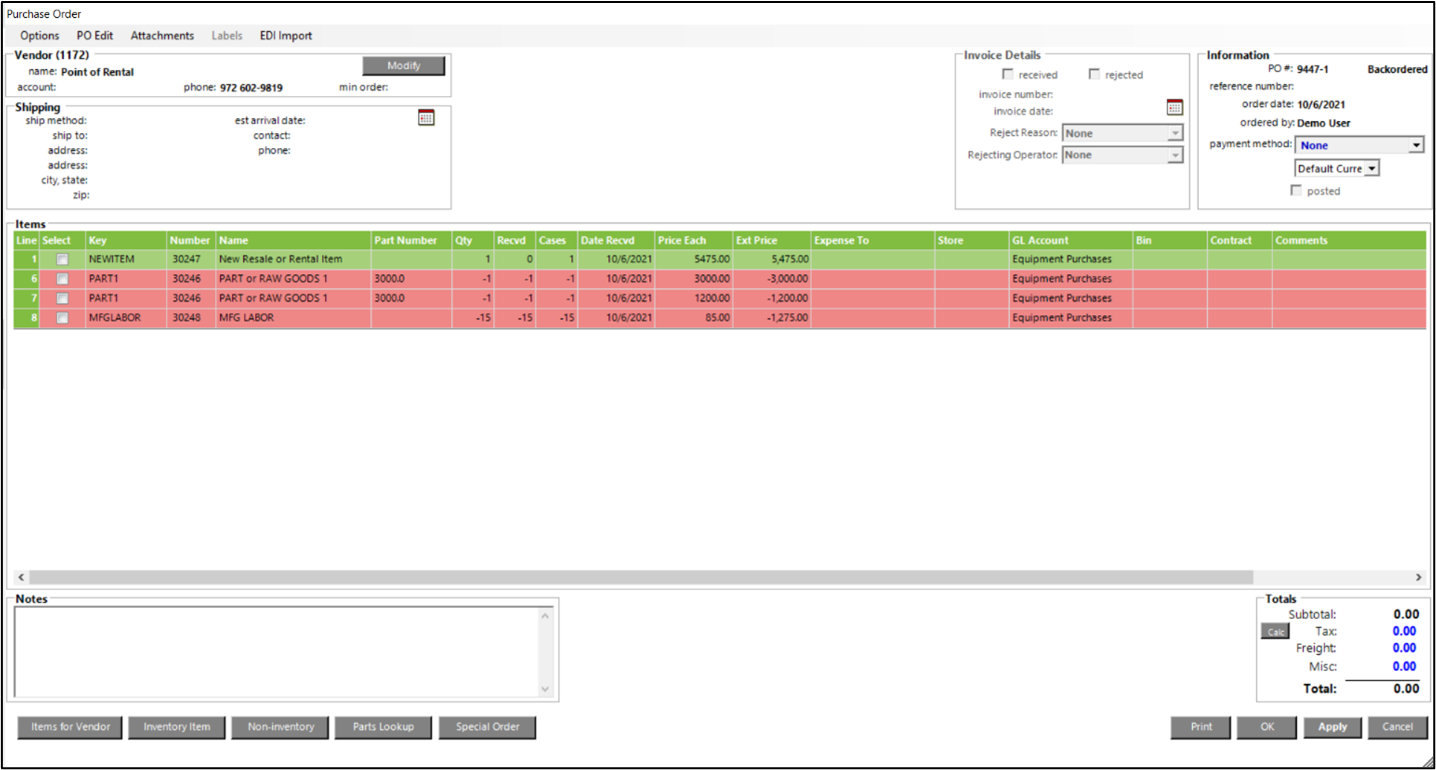Check the invoice rejected checkbox
Viewport: 1436px width, 770px height.
1094,75
